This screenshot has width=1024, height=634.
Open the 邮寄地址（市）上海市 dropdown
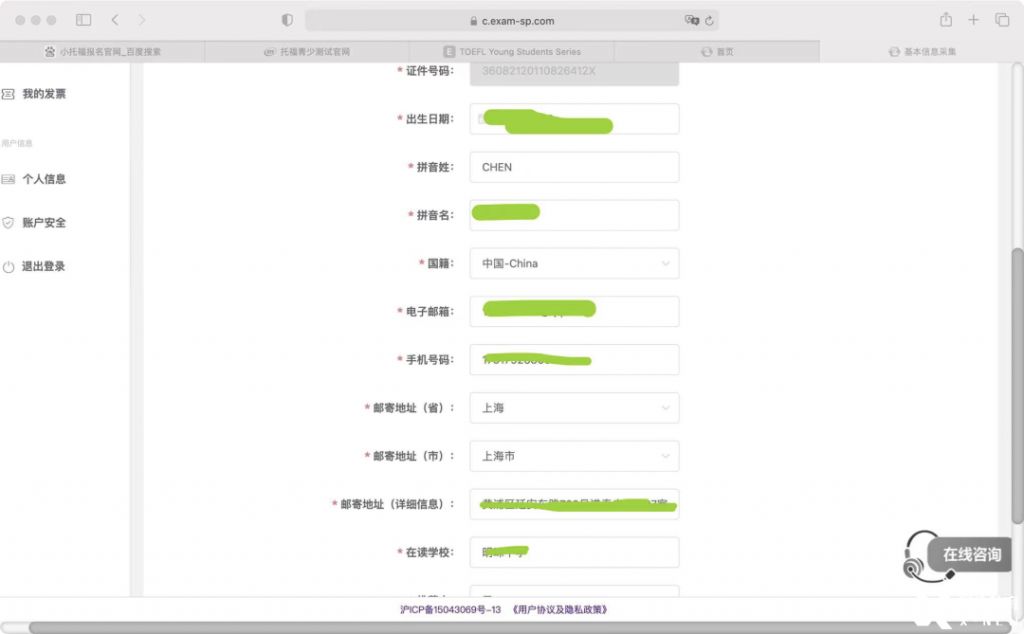(574, 456)
